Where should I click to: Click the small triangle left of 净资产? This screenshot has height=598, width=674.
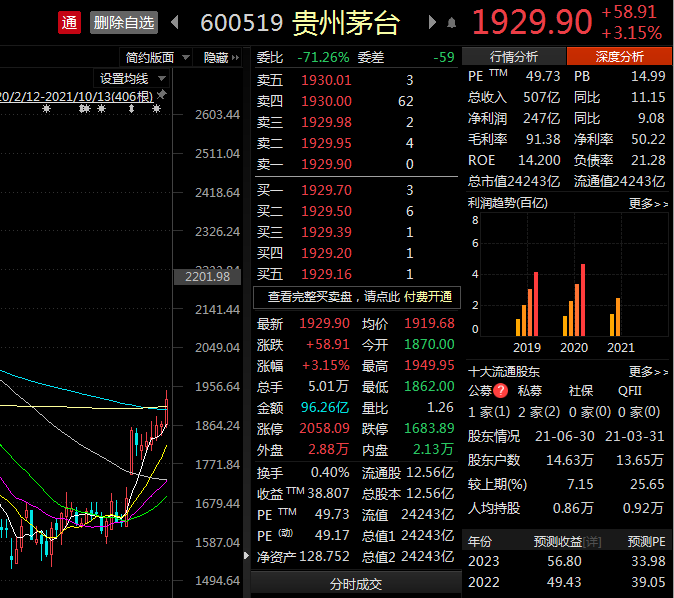tap(246, 555)
